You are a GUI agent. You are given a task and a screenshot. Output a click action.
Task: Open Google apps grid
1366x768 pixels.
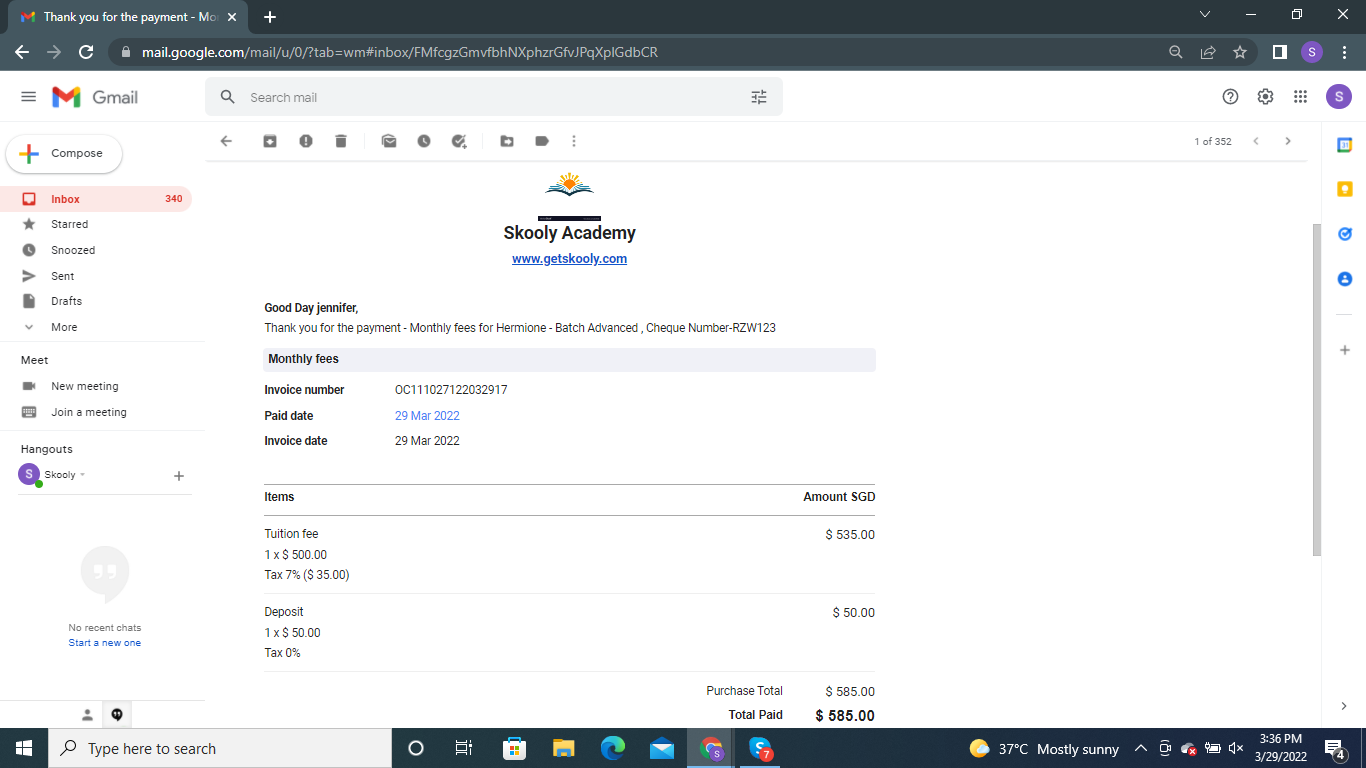(1300, 97)
